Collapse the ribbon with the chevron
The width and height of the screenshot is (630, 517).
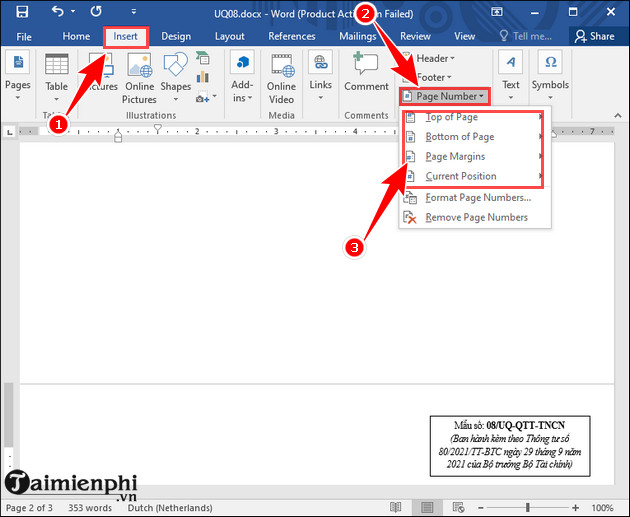618,115
